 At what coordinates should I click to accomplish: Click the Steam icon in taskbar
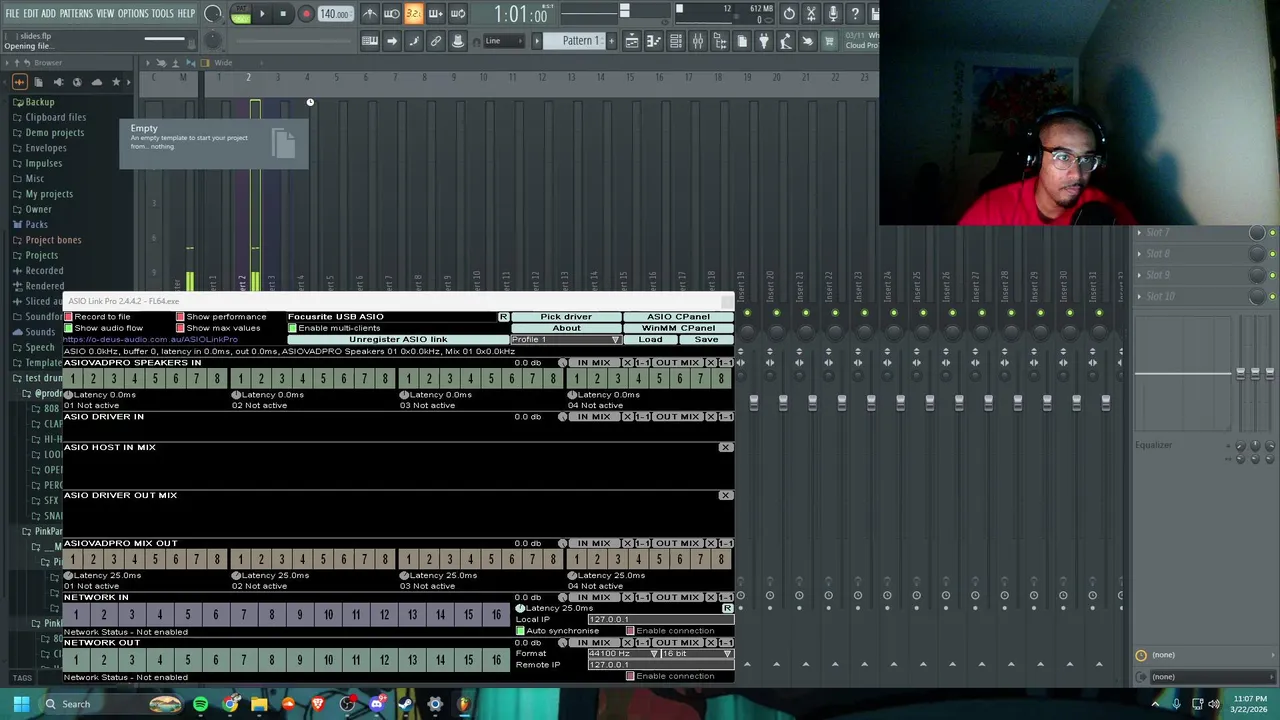(x=406, y=704)
